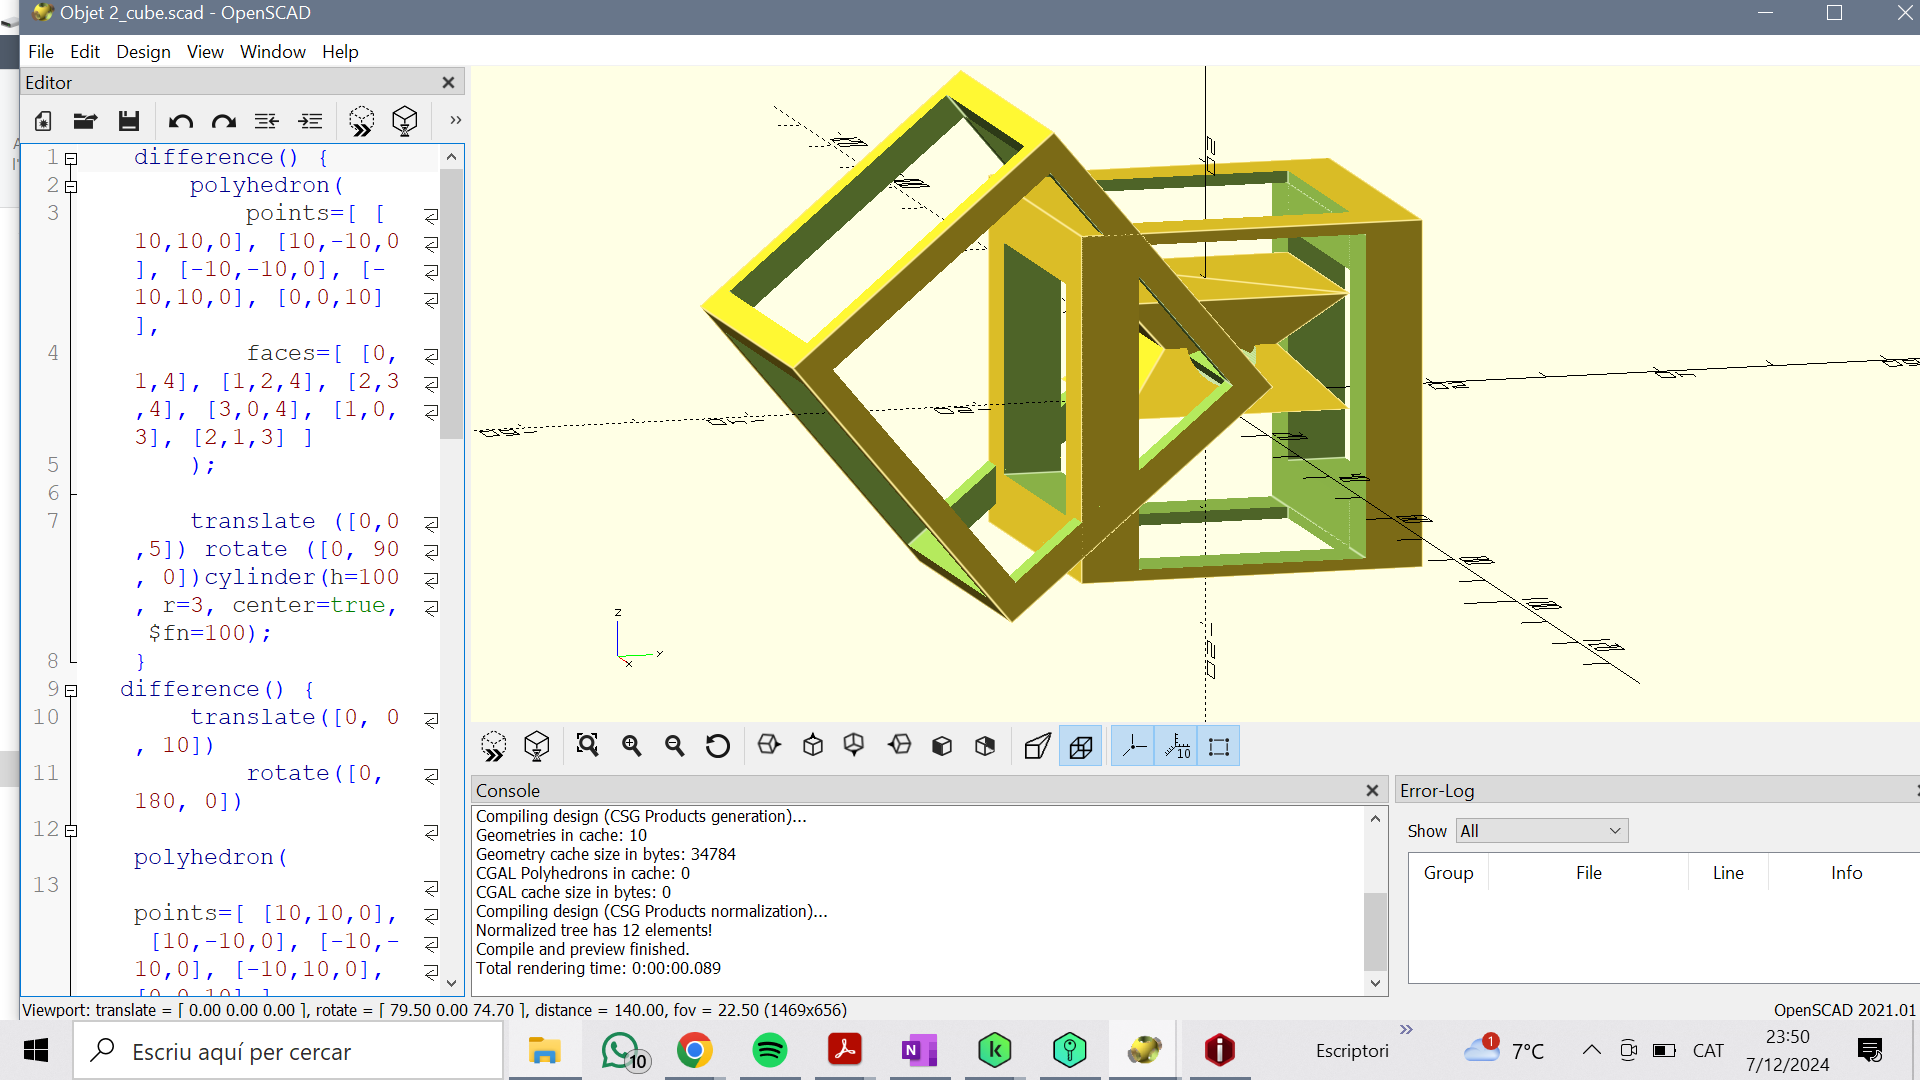Show hidden system tray icons
1920x1080 pixels.
(1591, 1050)
